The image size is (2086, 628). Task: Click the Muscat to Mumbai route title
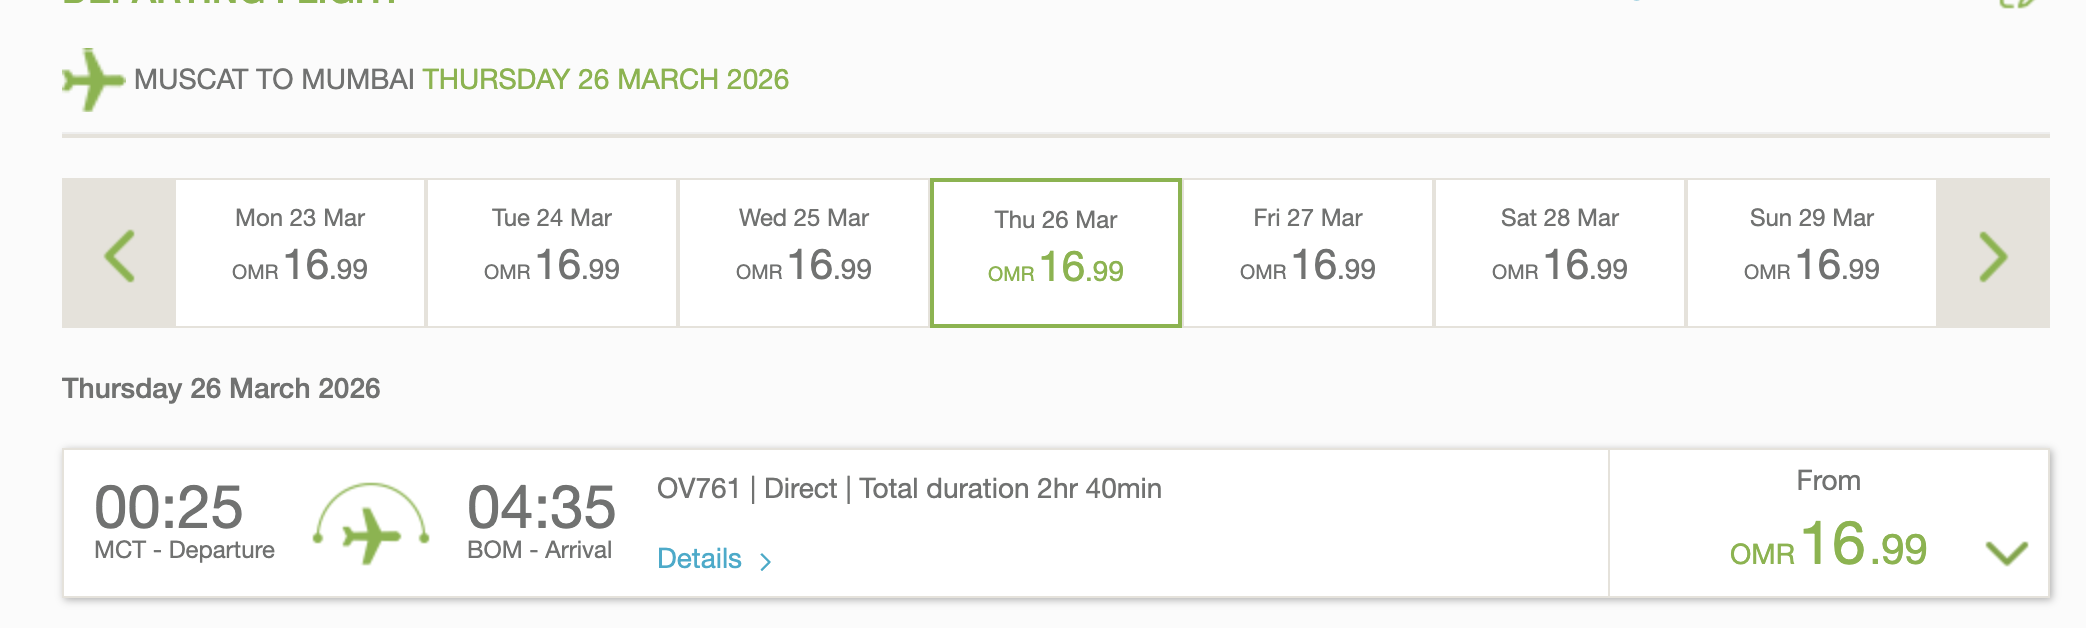(x=274, y=79)
